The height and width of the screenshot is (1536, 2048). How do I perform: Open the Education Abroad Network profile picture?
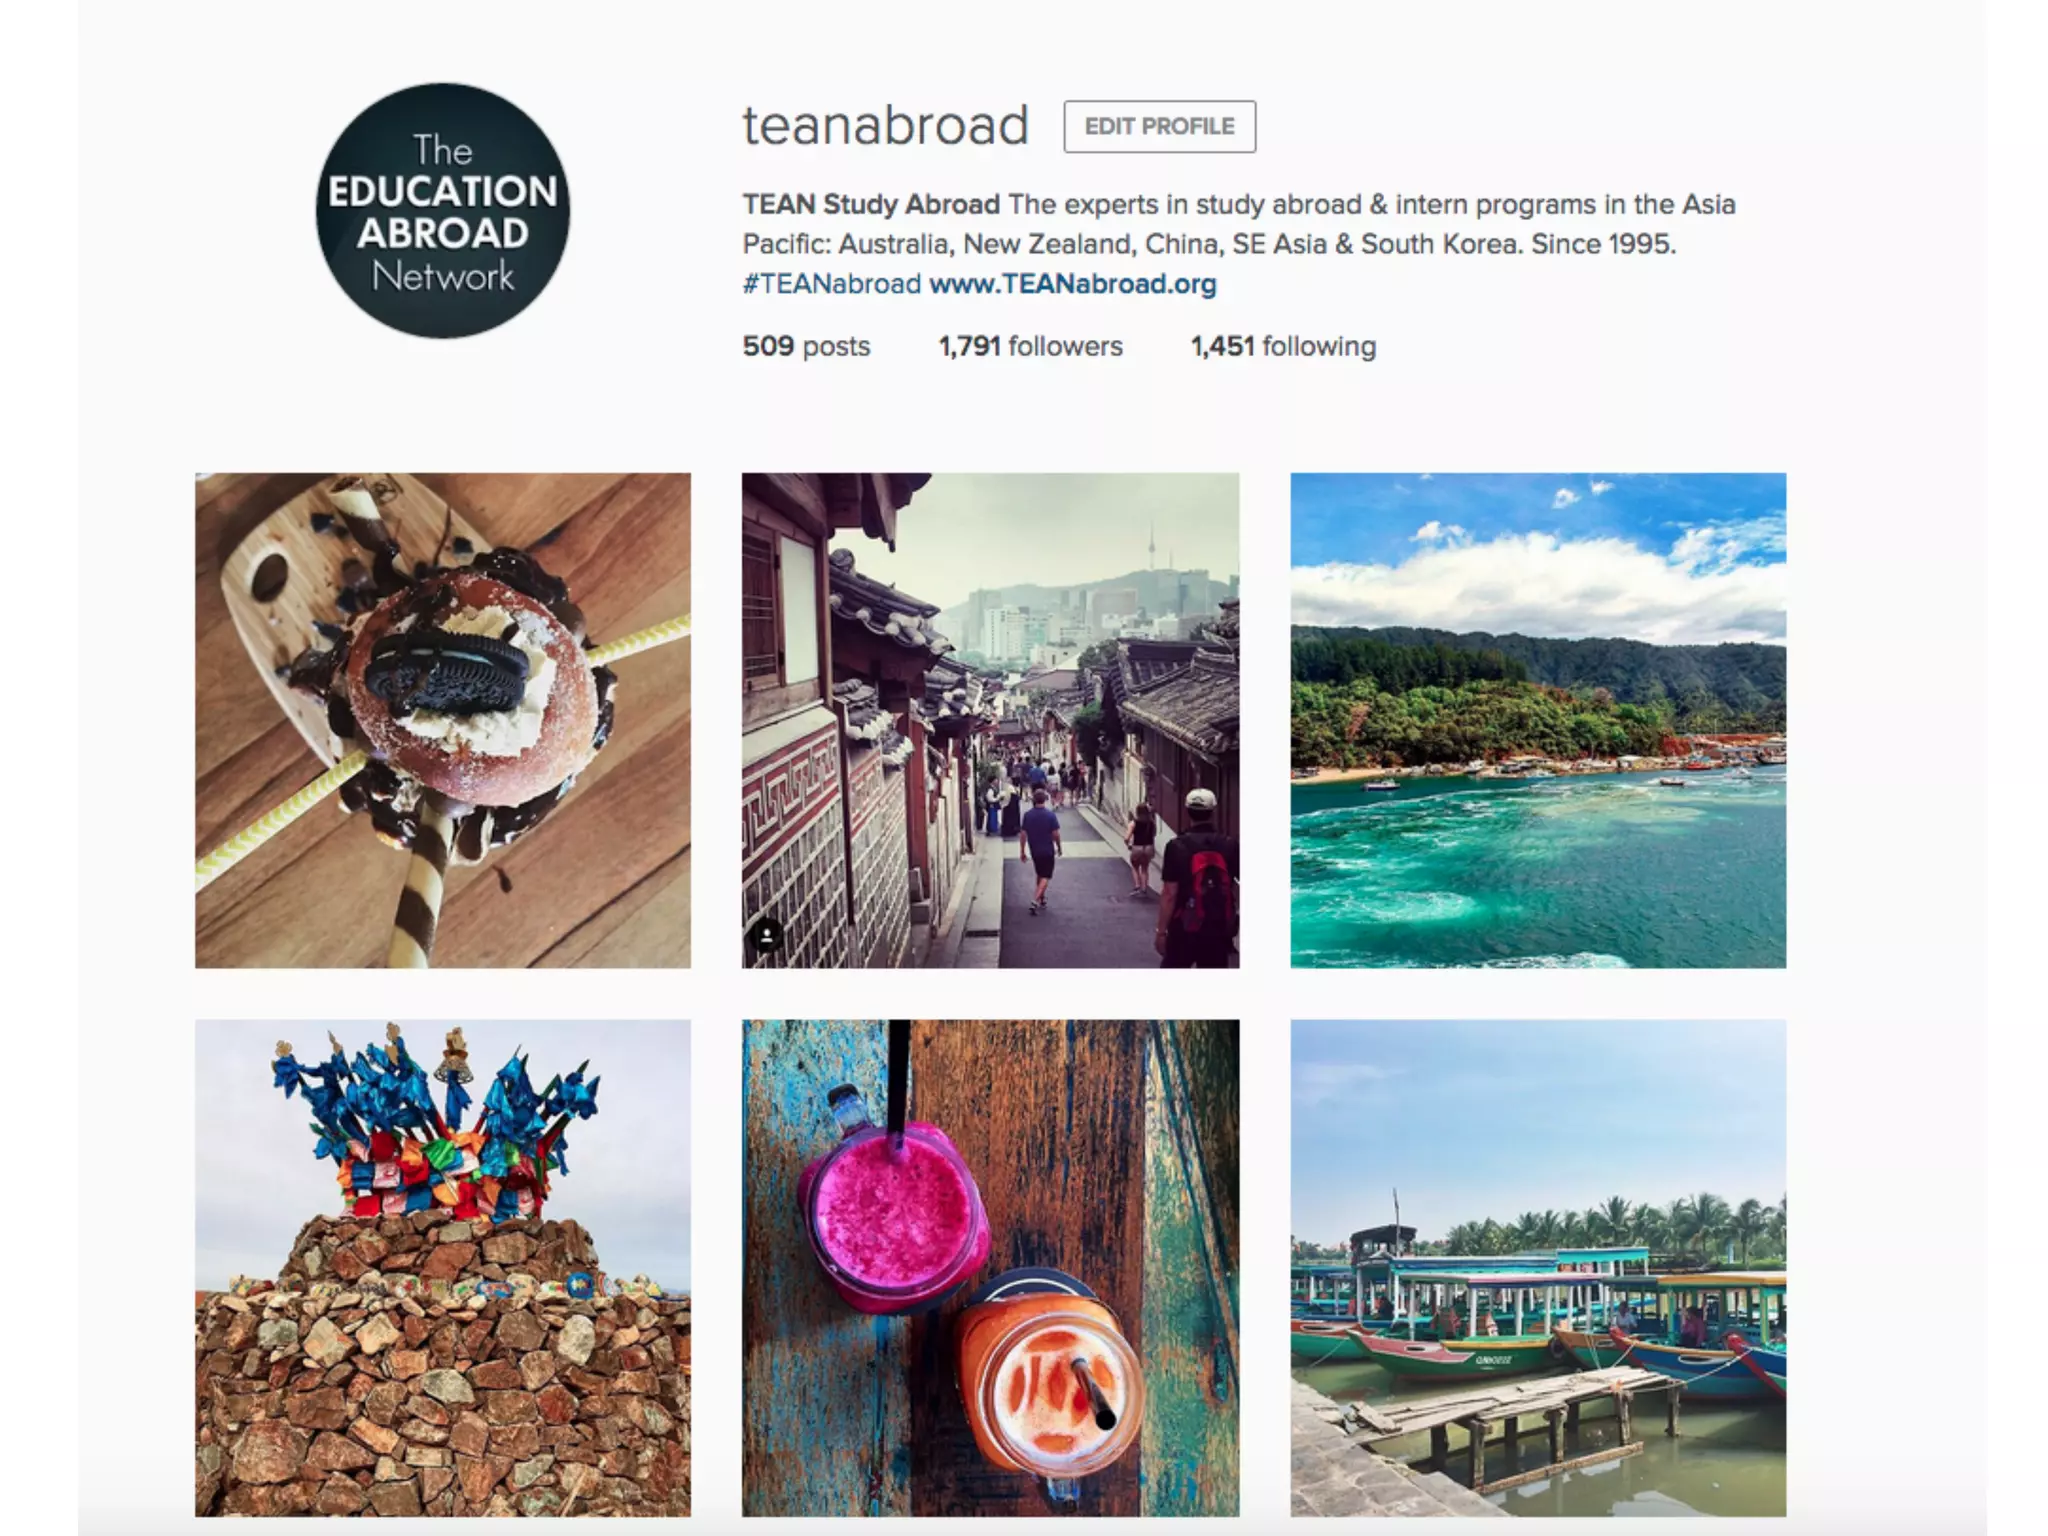click(x=442, y=211)
